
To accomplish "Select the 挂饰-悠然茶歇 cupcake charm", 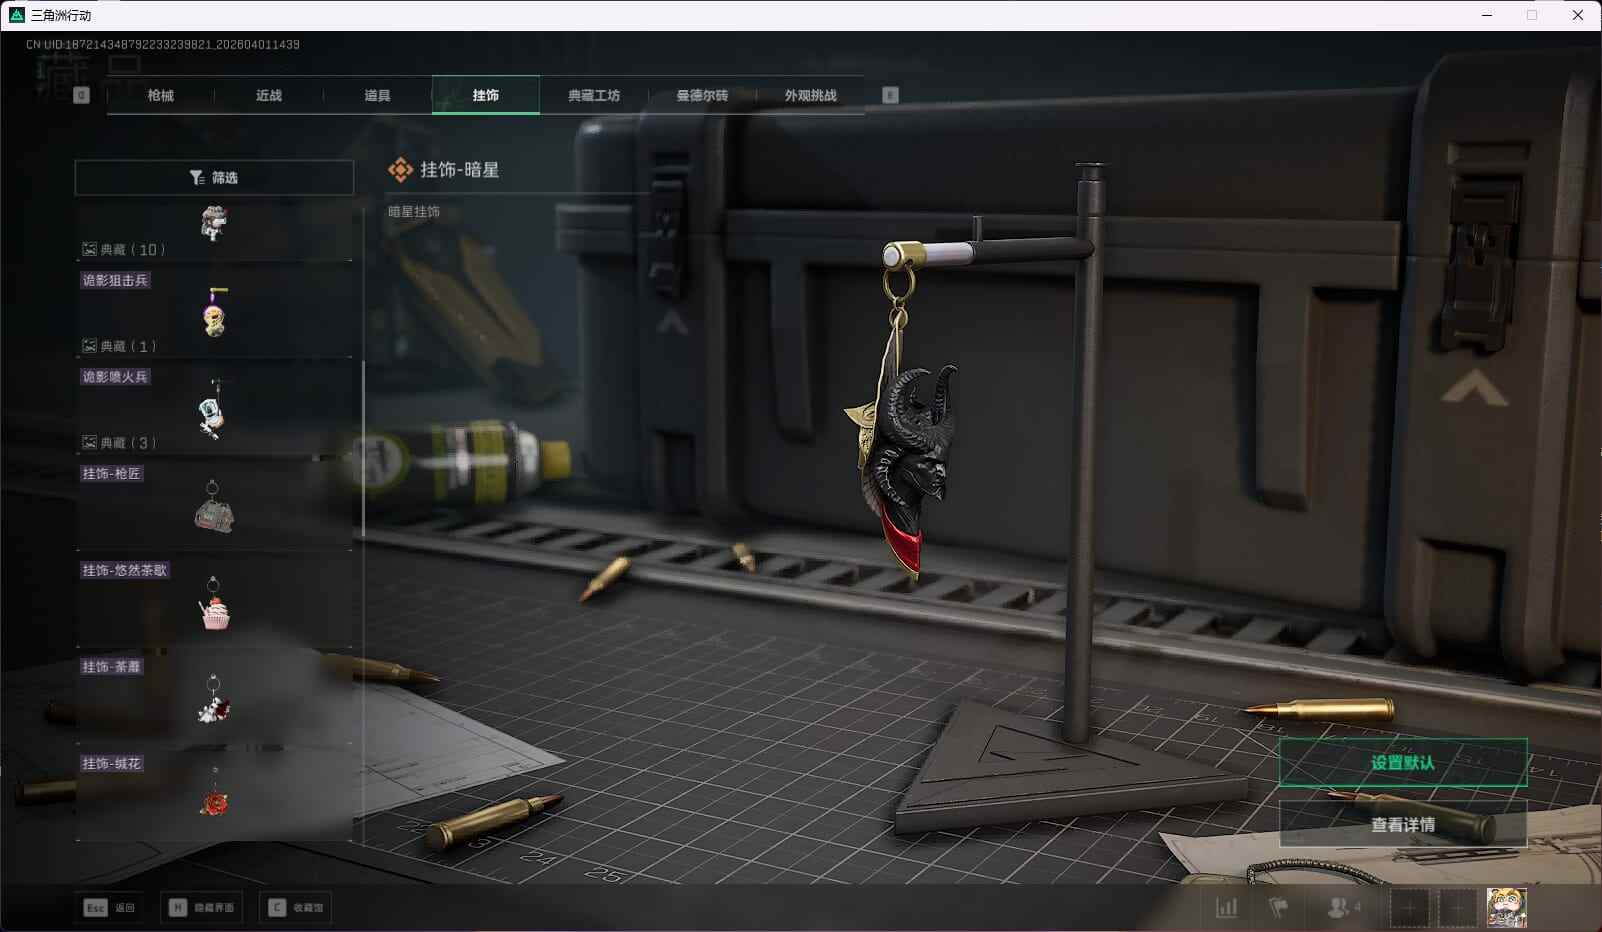I will coord(214,604).
